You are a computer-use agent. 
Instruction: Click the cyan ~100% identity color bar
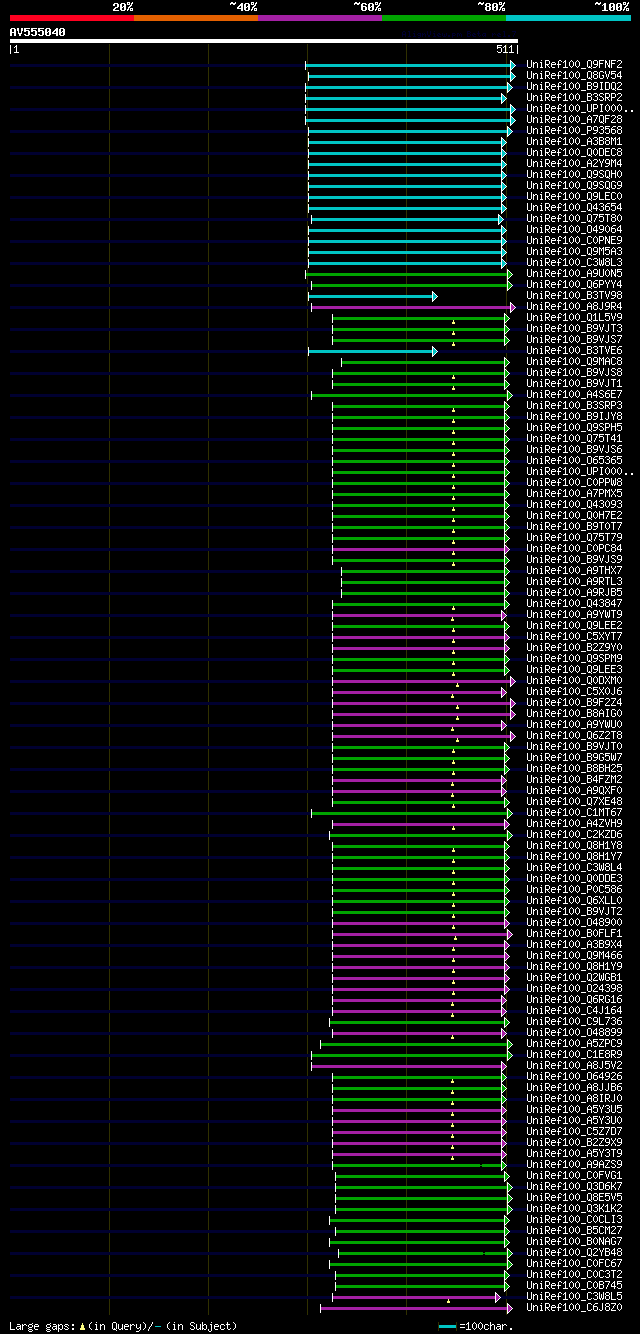point(568,17)
